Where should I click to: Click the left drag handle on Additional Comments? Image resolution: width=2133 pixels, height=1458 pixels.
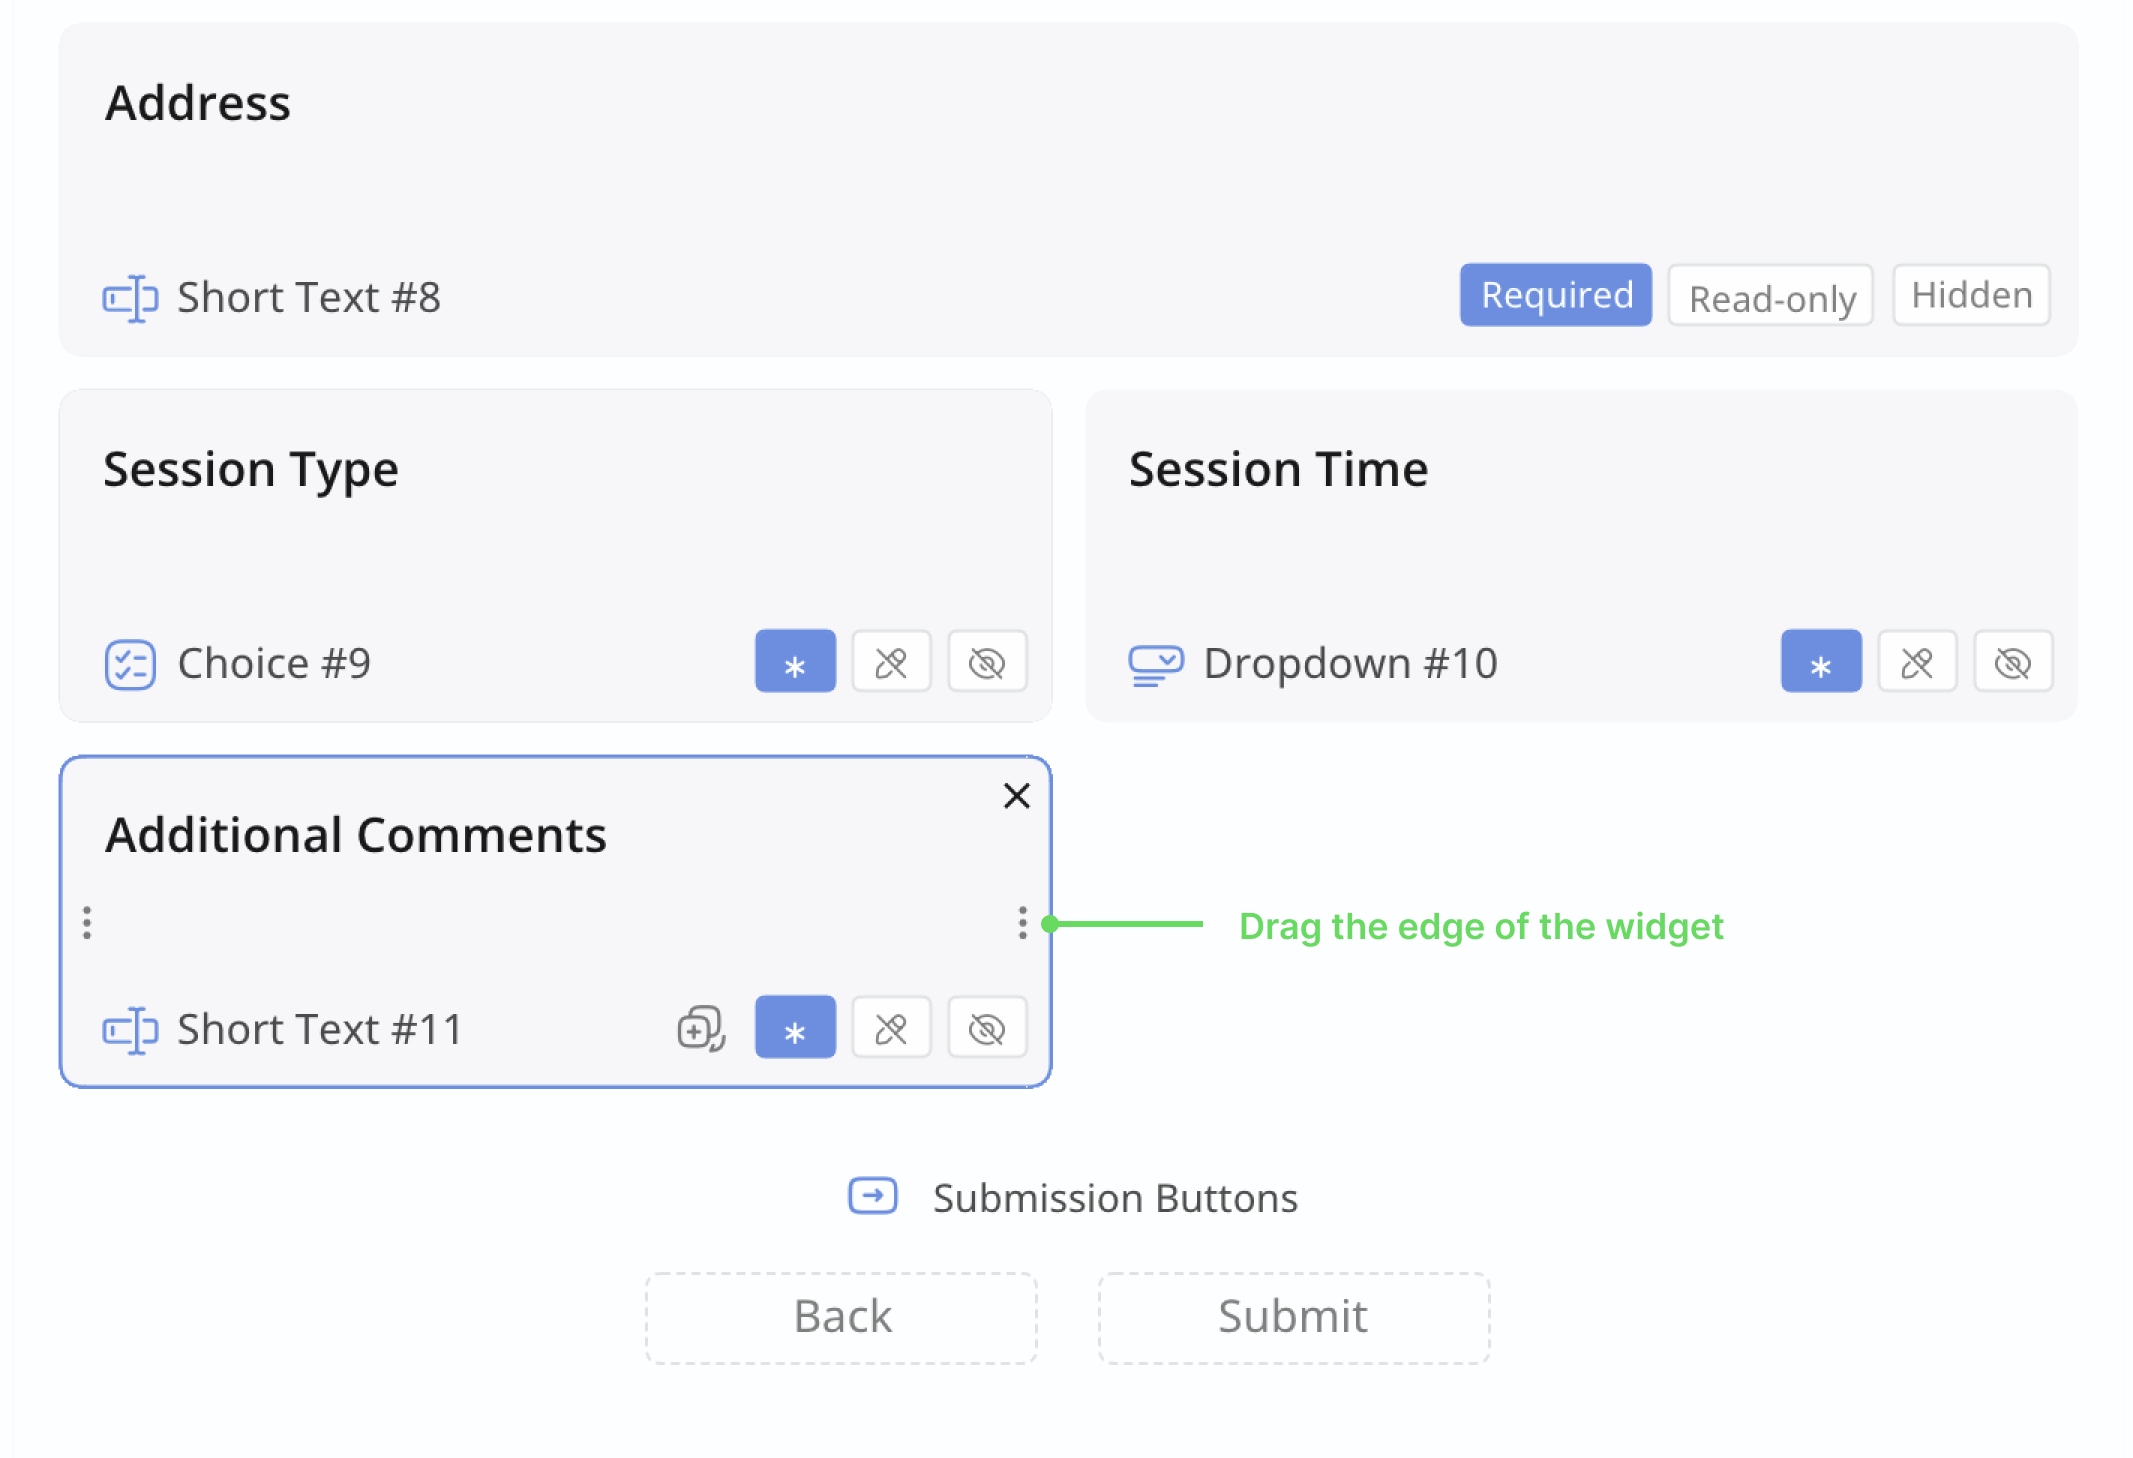(87, 922)
